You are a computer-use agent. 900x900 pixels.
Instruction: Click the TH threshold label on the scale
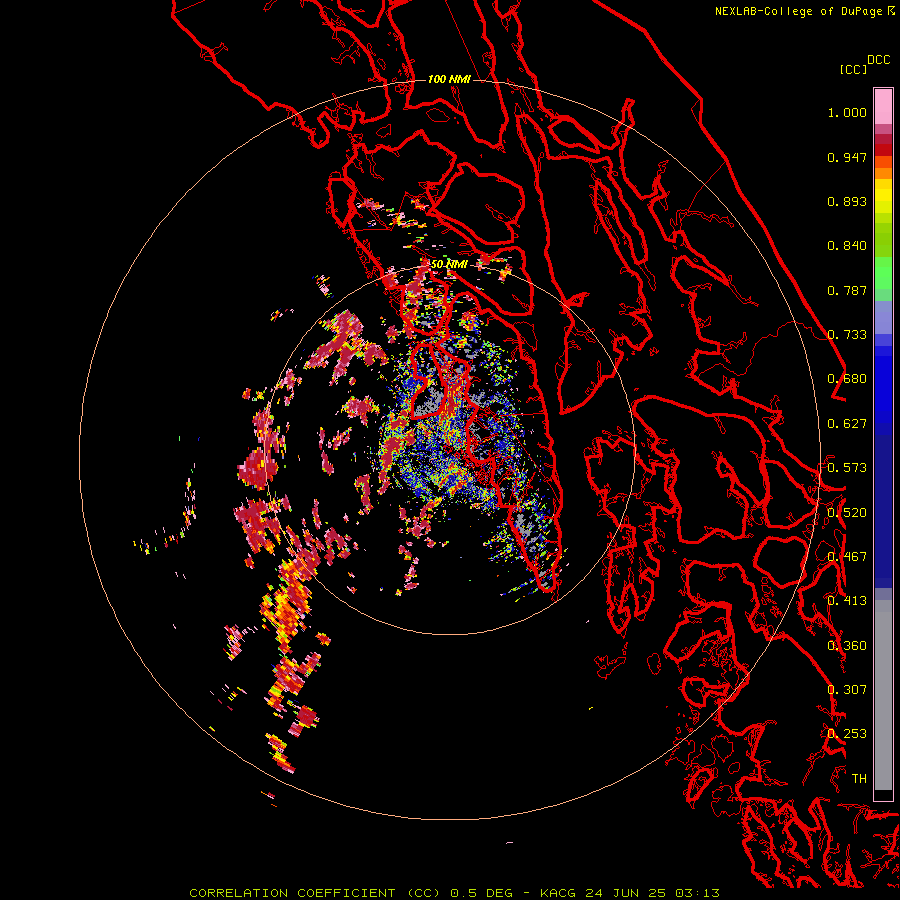(x=859, y=779)
